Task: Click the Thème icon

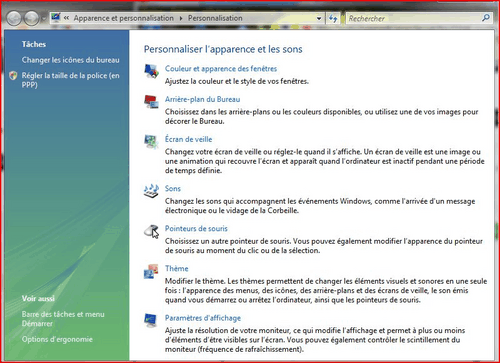Action: click(151, 271)
